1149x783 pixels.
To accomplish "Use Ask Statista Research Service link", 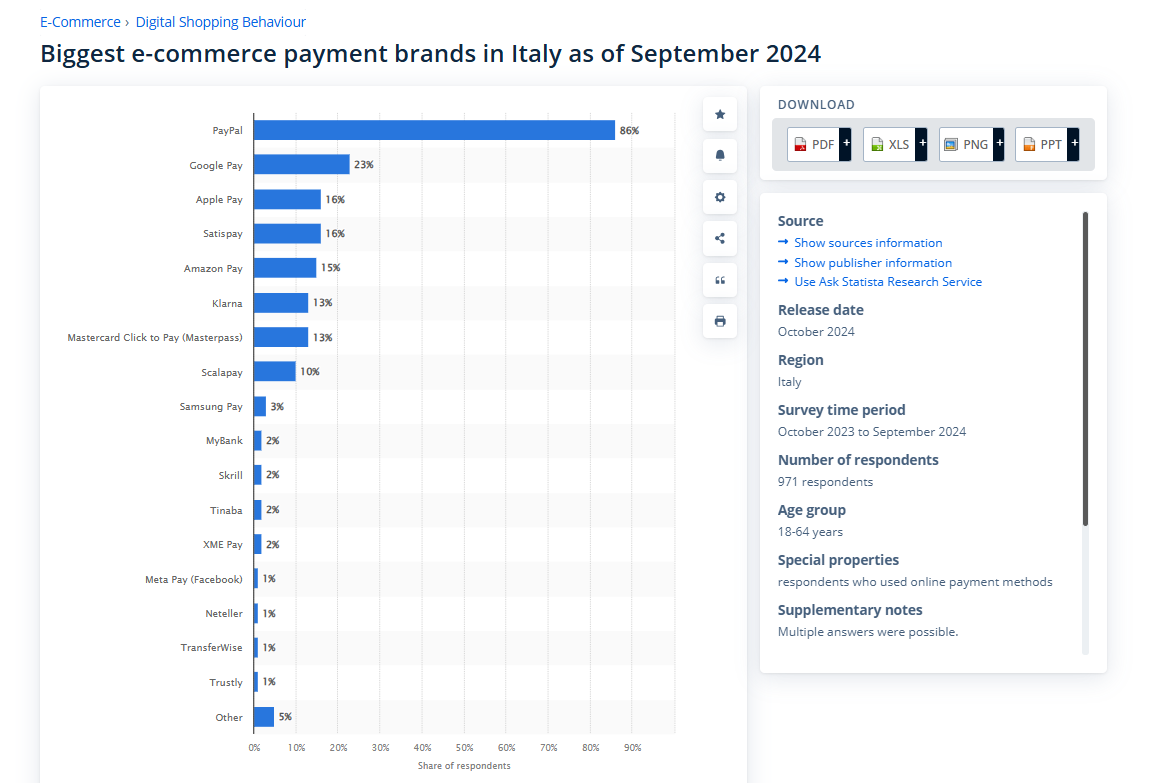I will coord(887,281).
